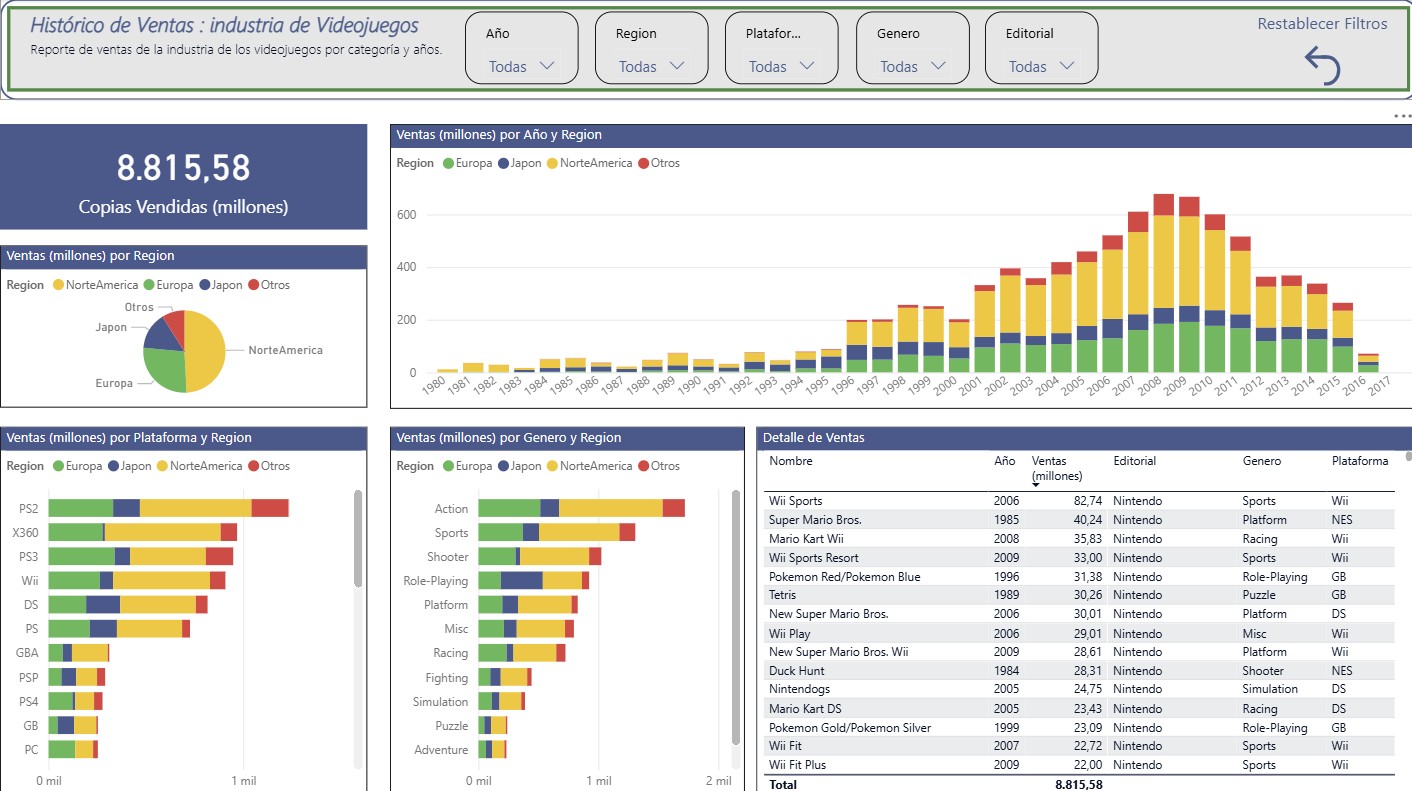Screen dimensions: 1412x791
Task: Select the Mario Kart Wii row
Action: pyautogui.click(x=1080, y=539)
